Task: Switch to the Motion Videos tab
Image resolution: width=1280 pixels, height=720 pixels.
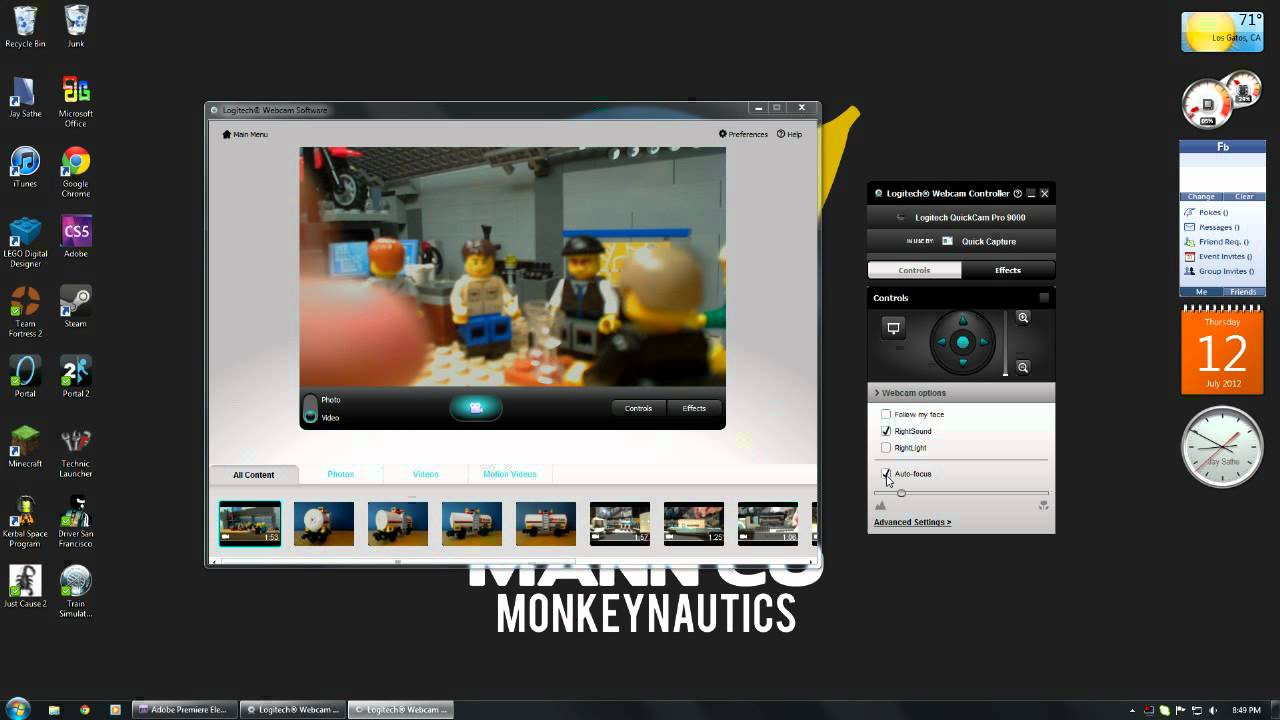Action: tap(510, 474)
